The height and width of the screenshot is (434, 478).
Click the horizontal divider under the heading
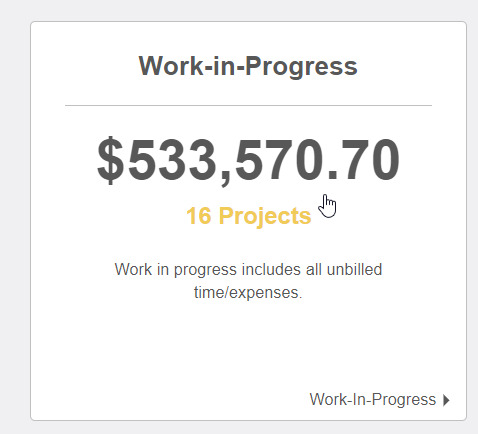(248, 105)
